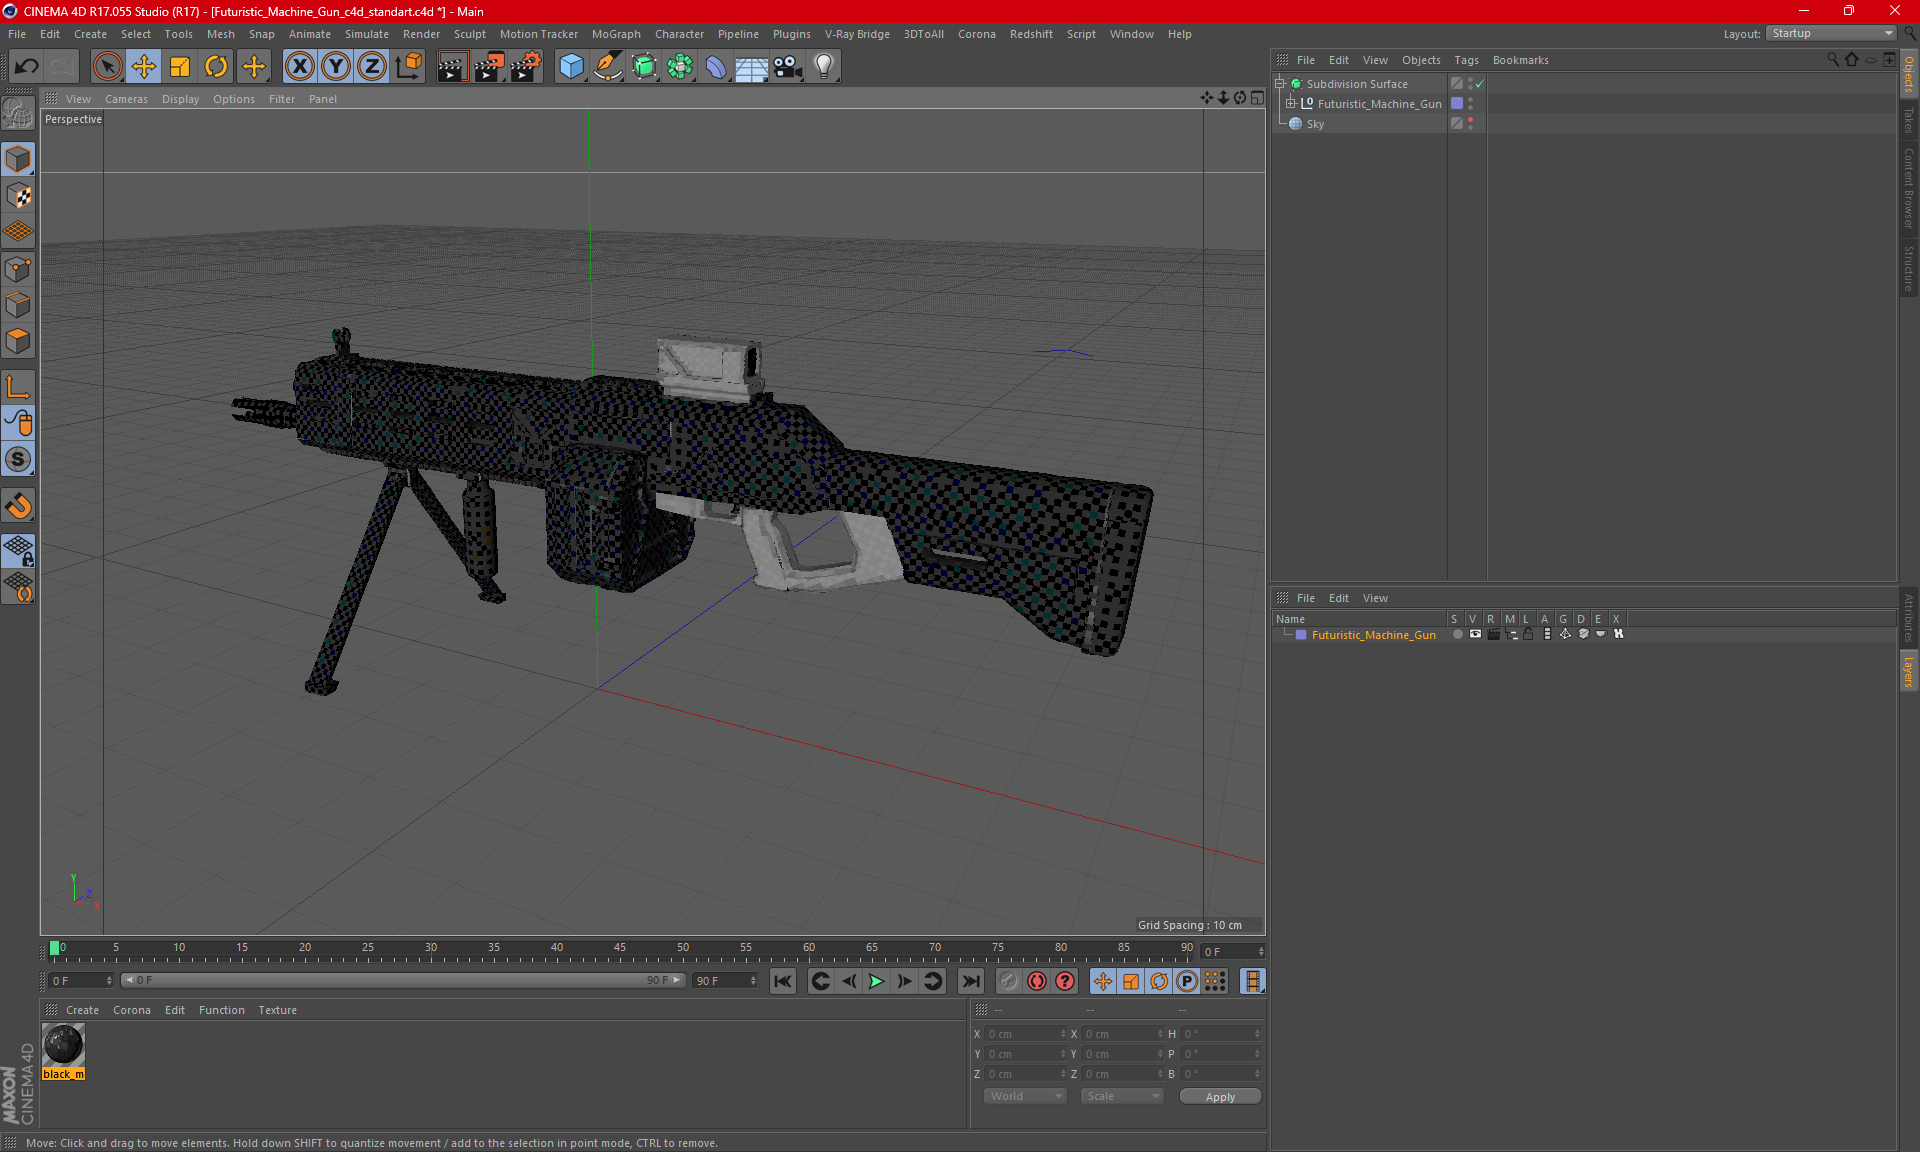Click the Apply button

coord(1219,1097)
